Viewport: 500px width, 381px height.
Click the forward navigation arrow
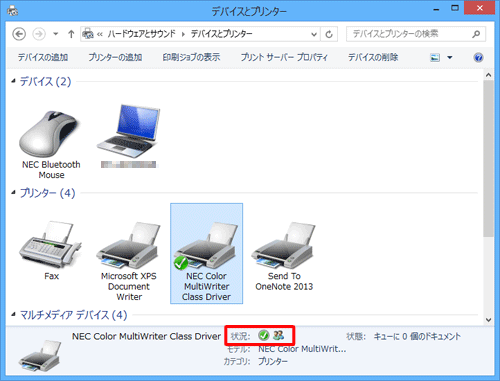(x=39, y=34)
